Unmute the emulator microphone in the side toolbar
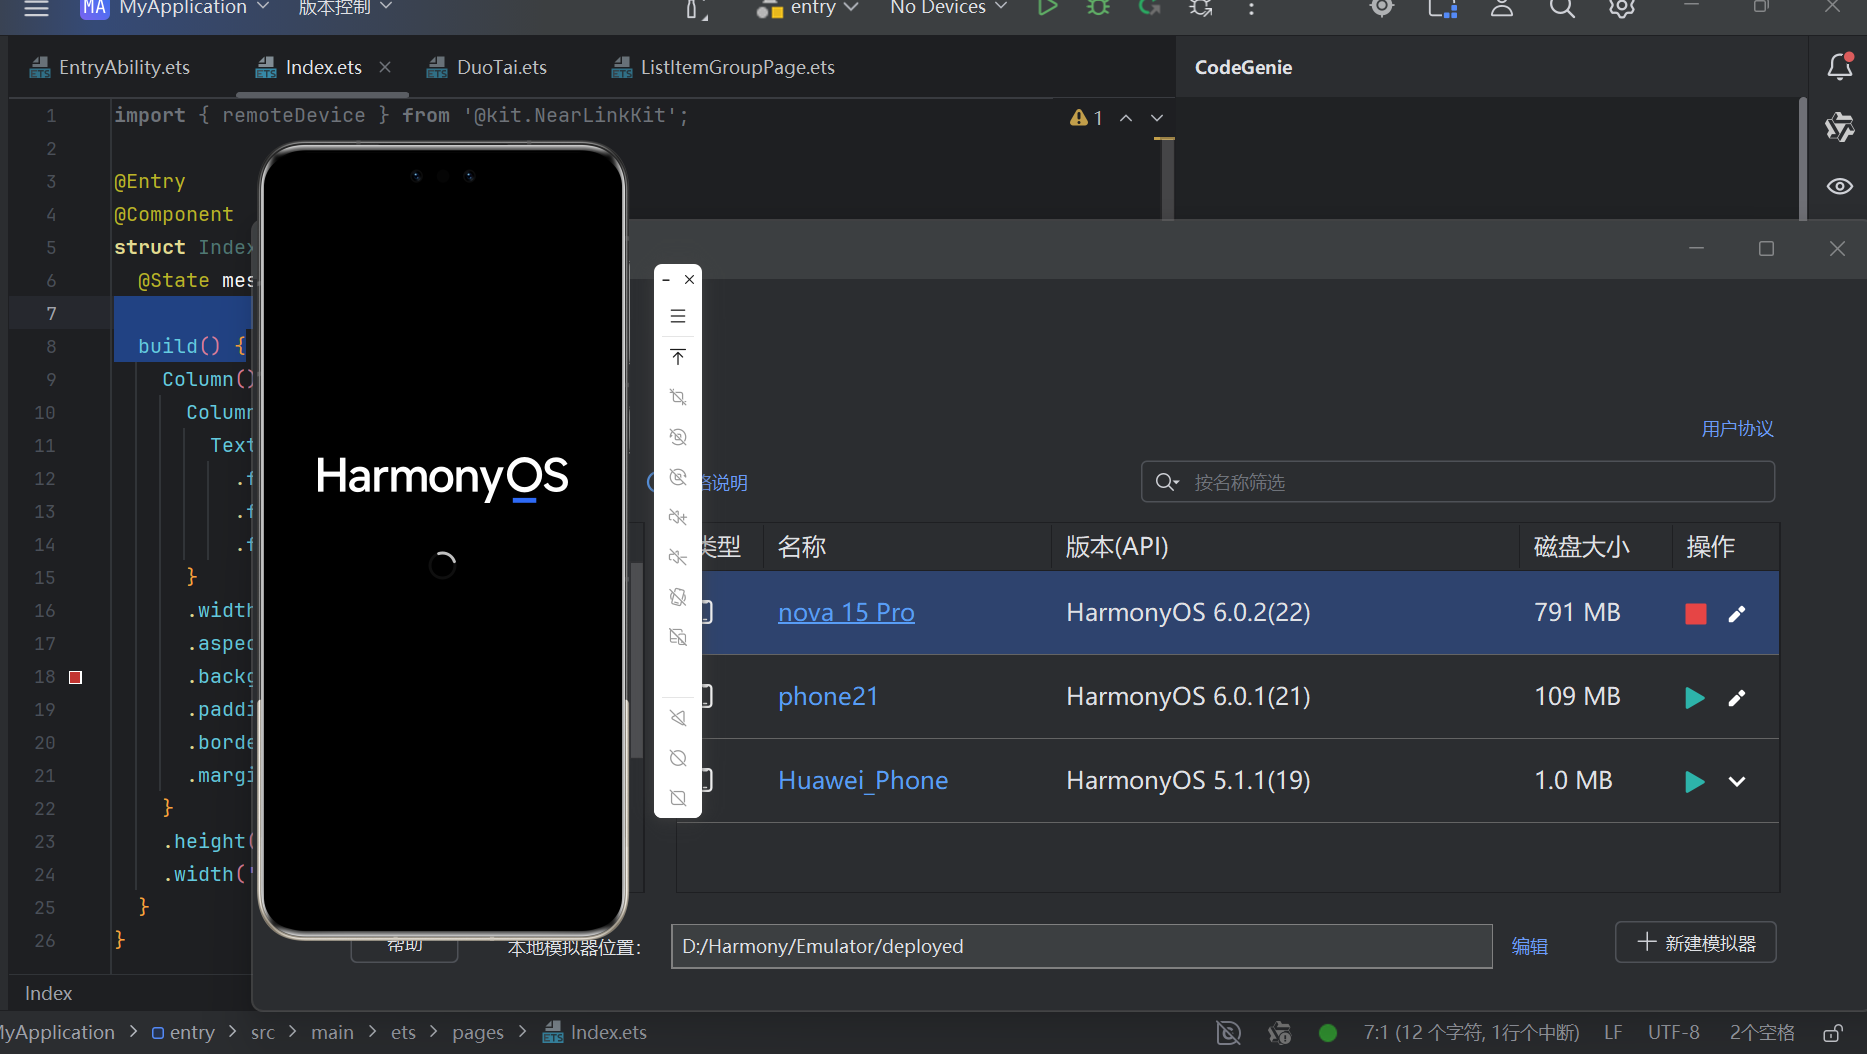1867x1054 pixels. [x=678, y=717]
